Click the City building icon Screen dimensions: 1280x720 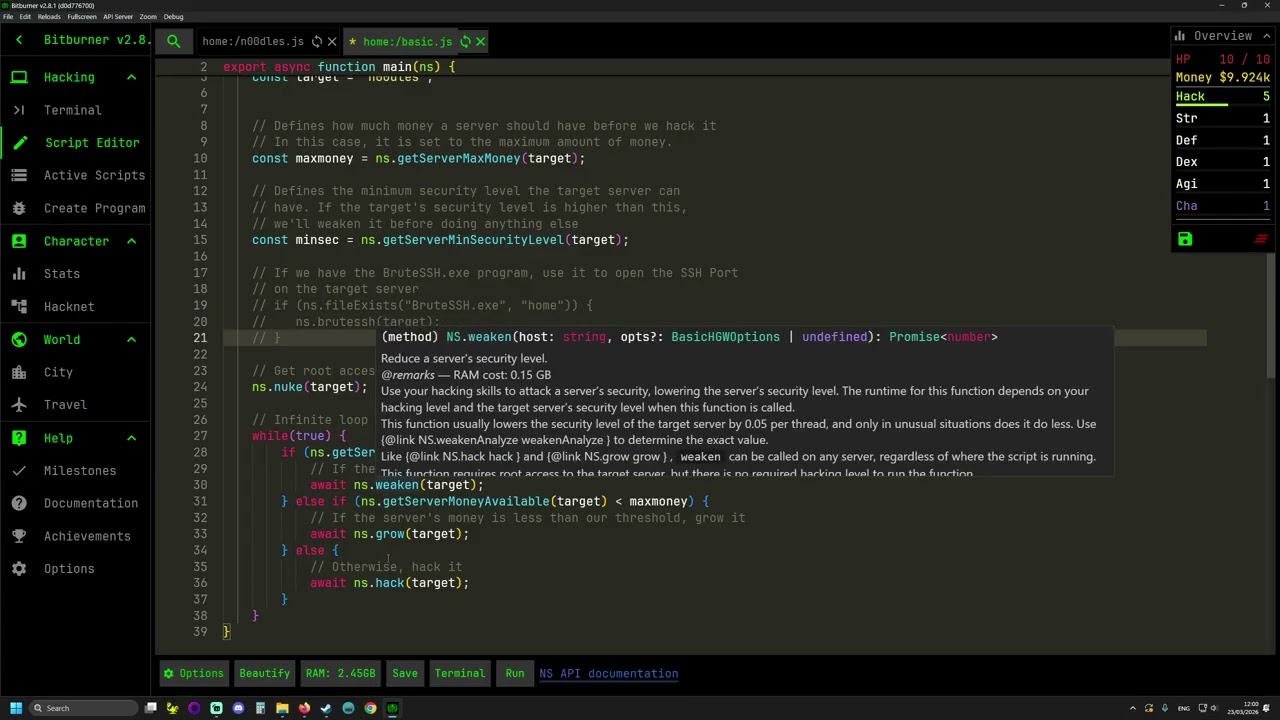click(x=19, y=372)
